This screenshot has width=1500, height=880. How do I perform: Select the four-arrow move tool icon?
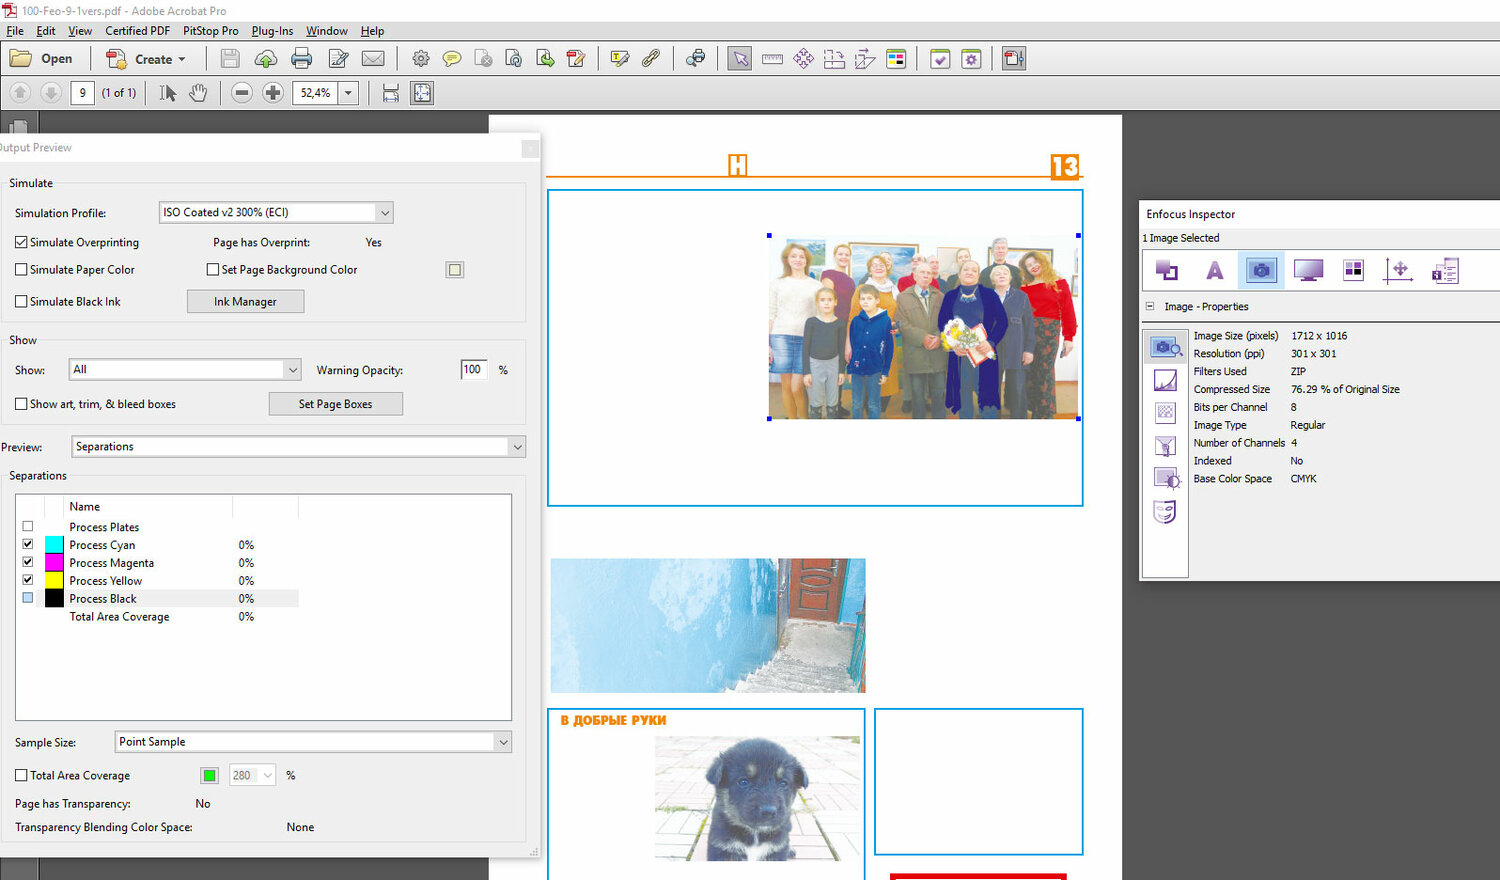[803, 59]
